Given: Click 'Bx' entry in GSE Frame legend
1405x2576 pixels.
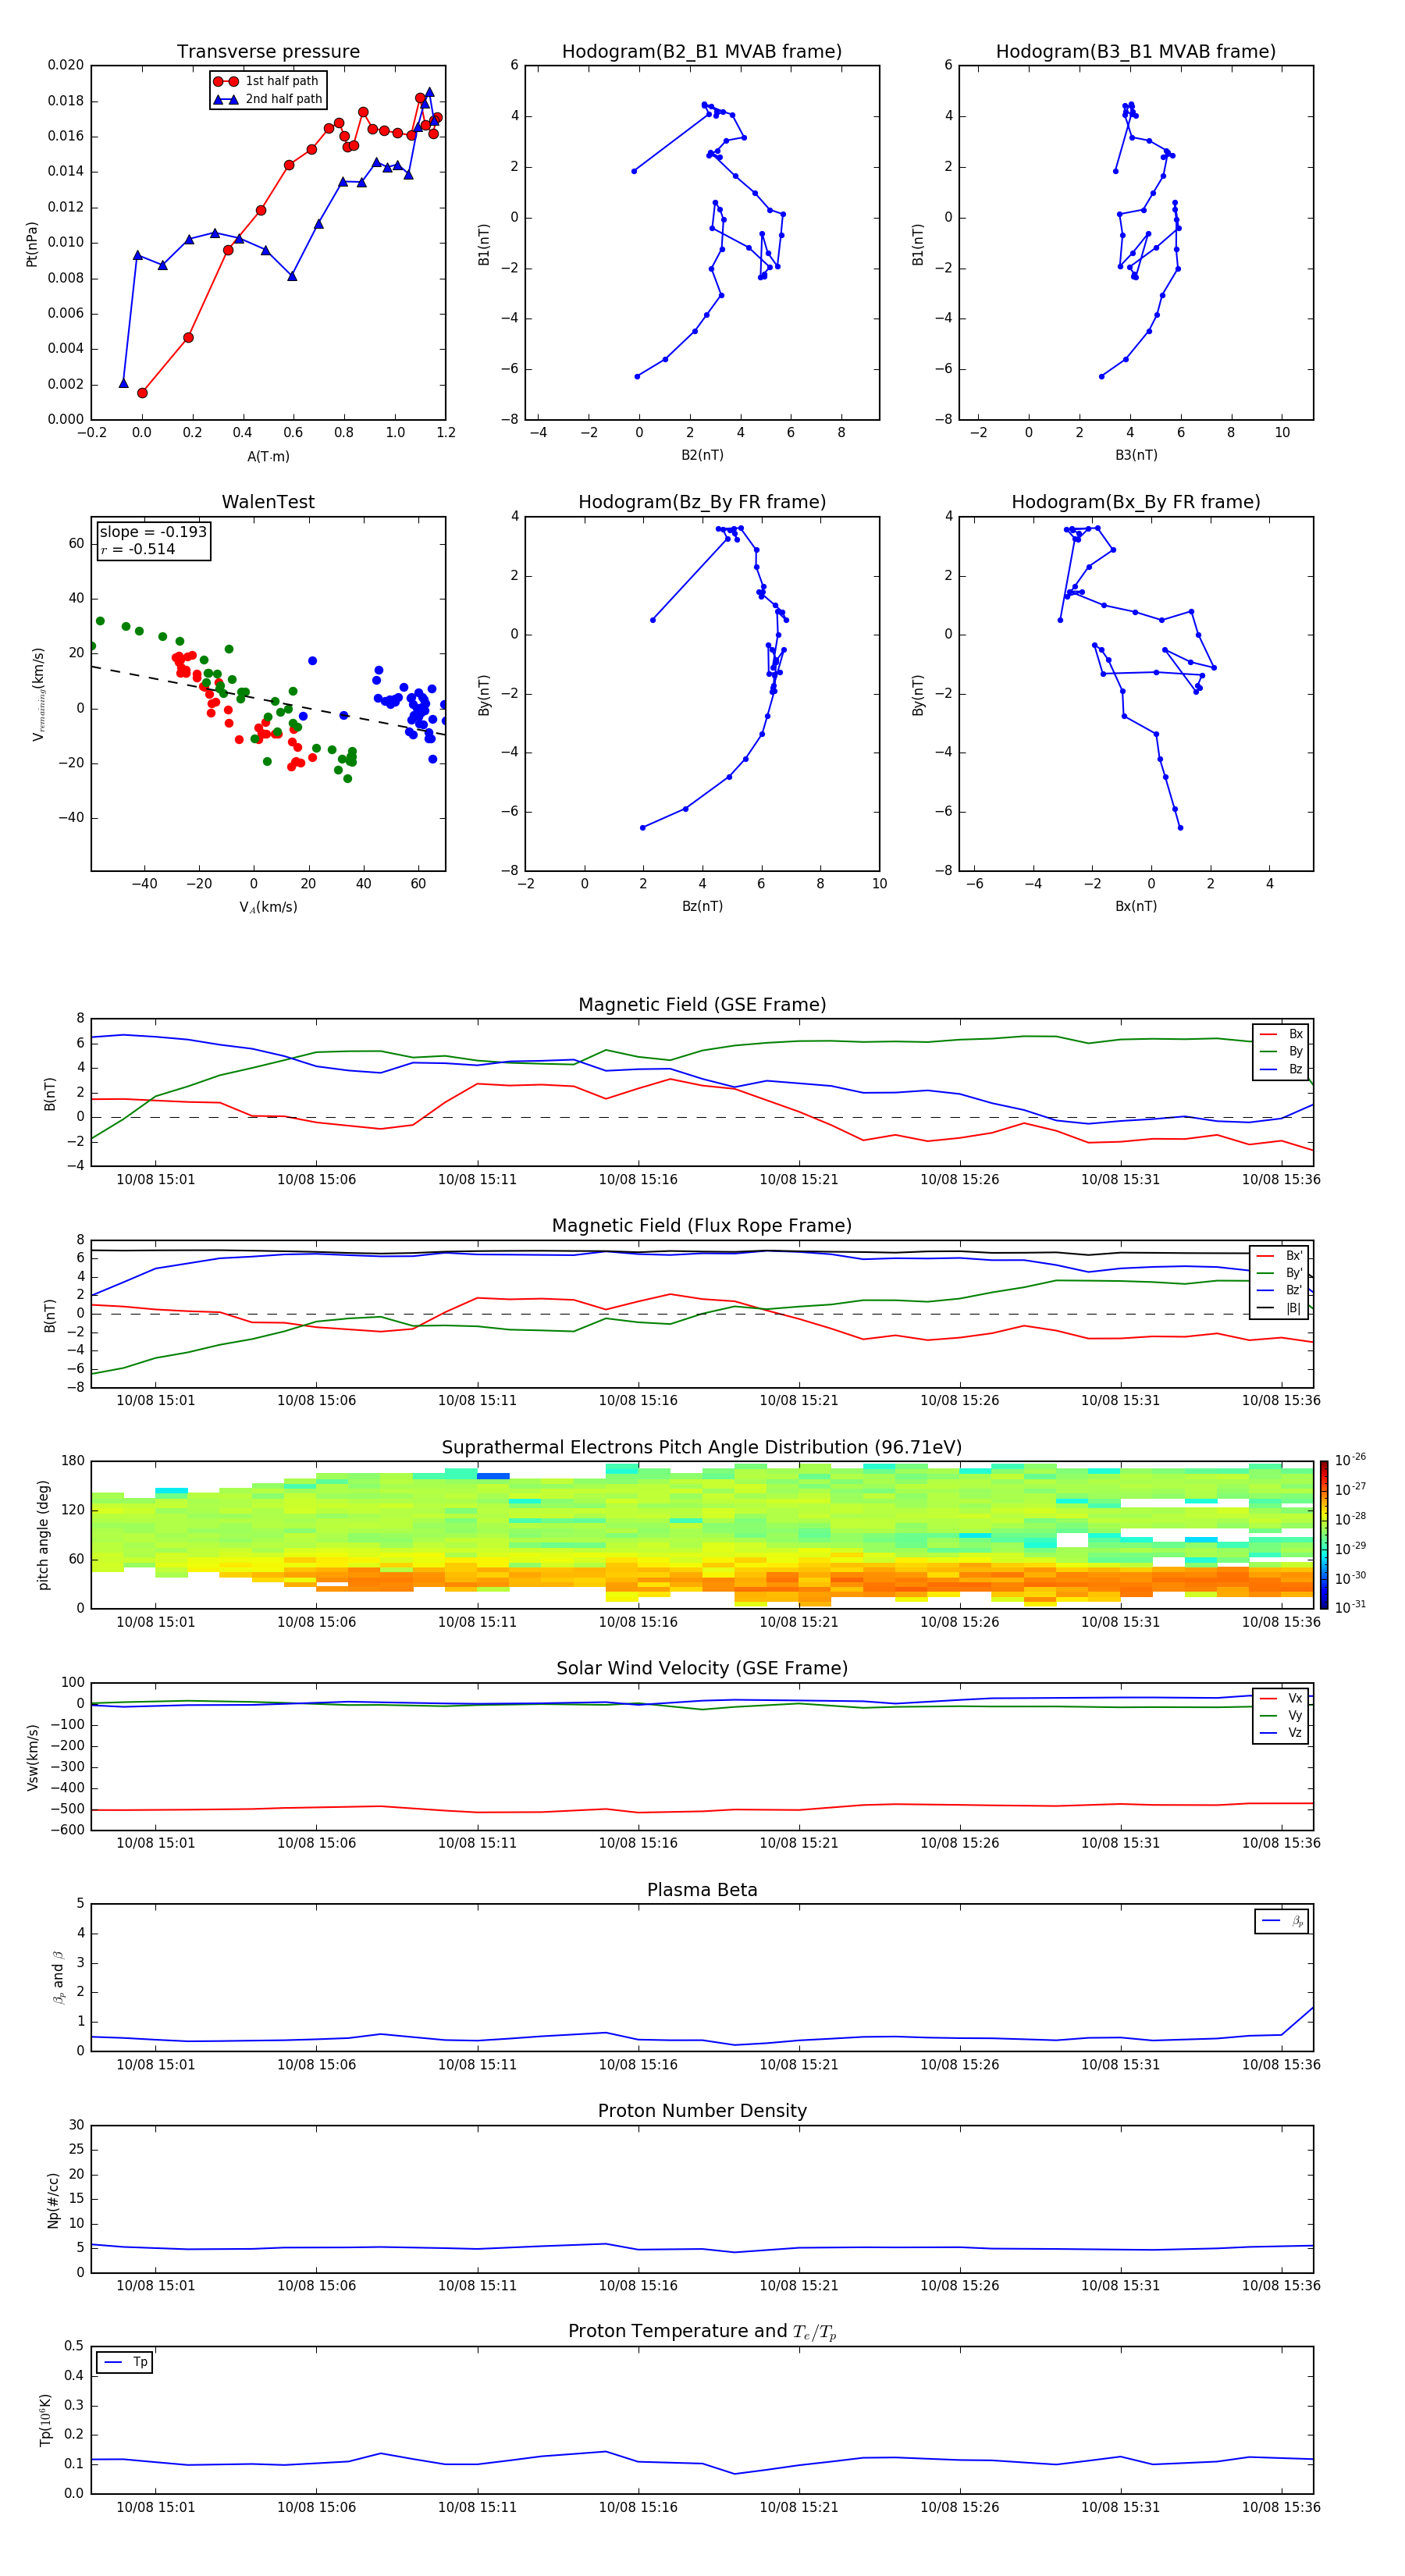Looking at the screenshot, I should 1281,1034.
